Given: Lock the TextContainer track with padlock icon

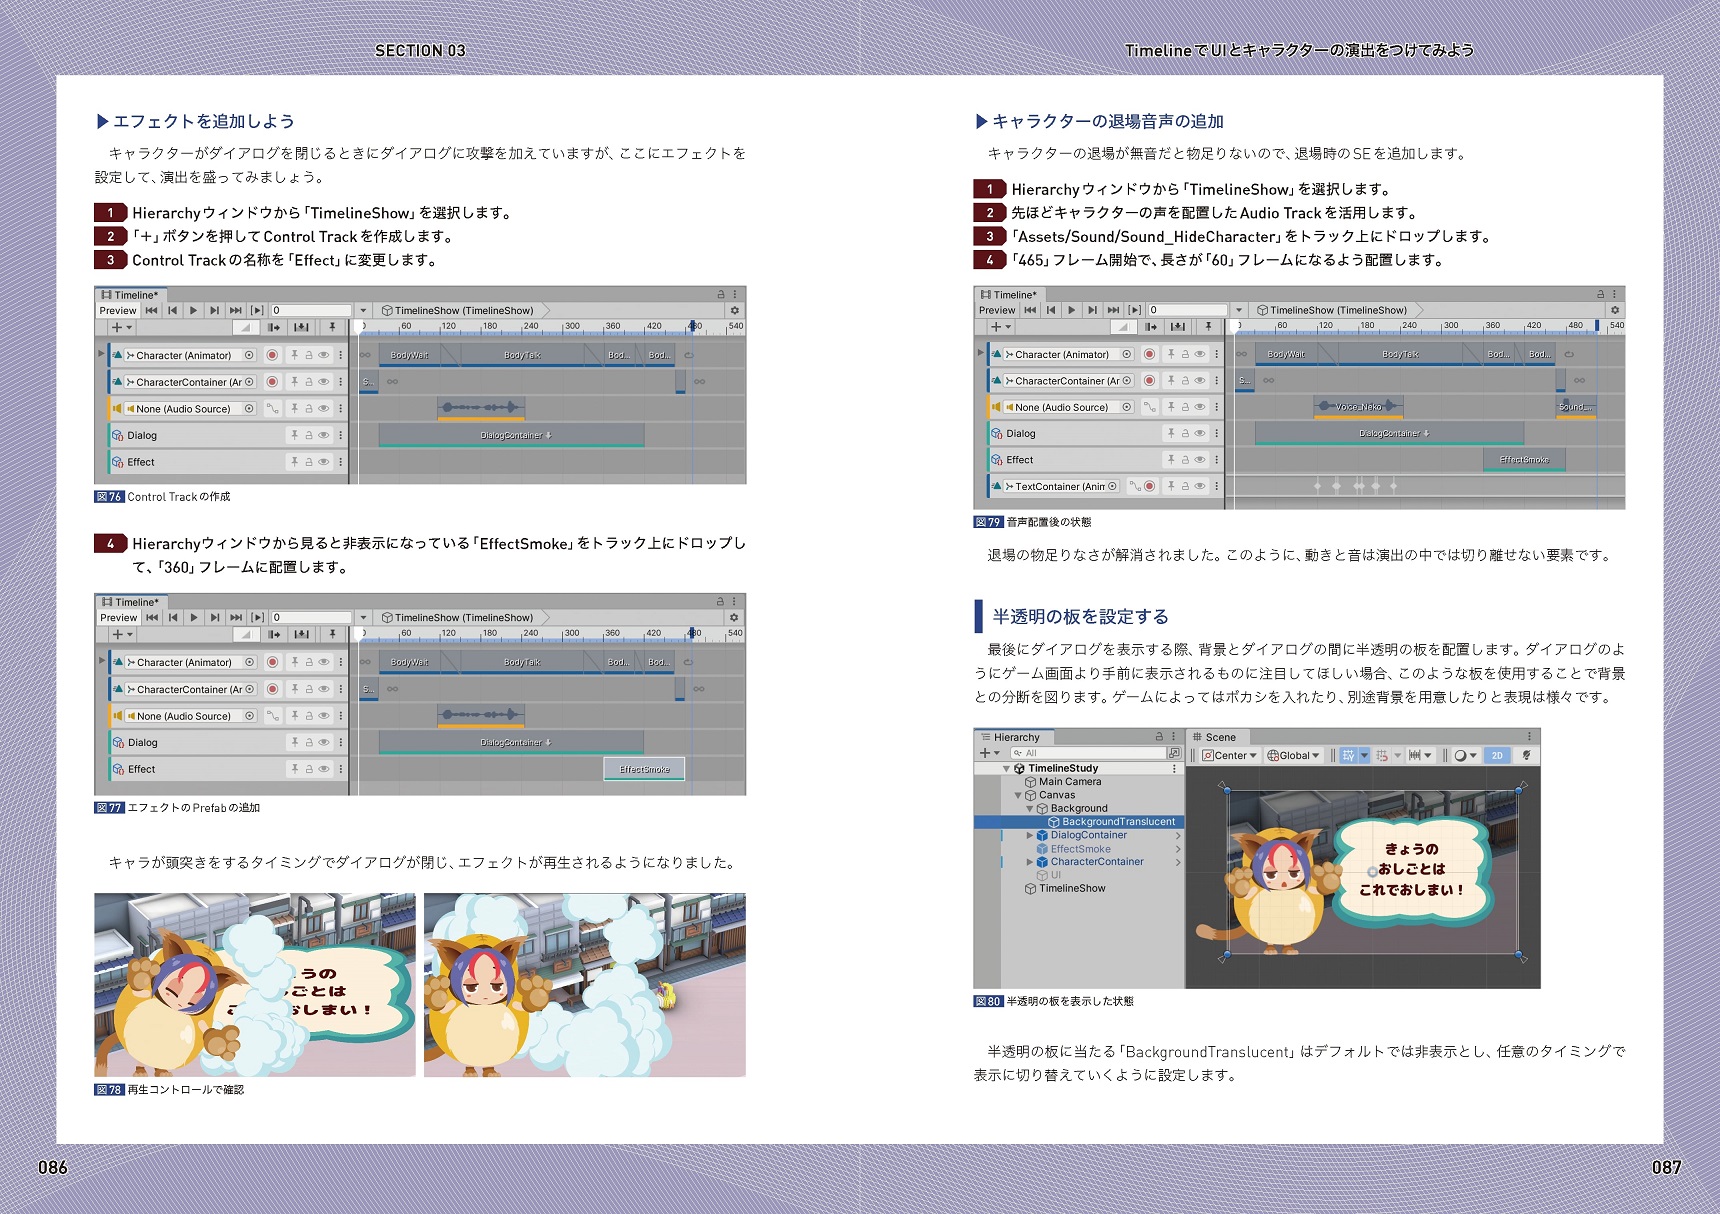Looking at the screenshot, I should (x=1185, y=487).
